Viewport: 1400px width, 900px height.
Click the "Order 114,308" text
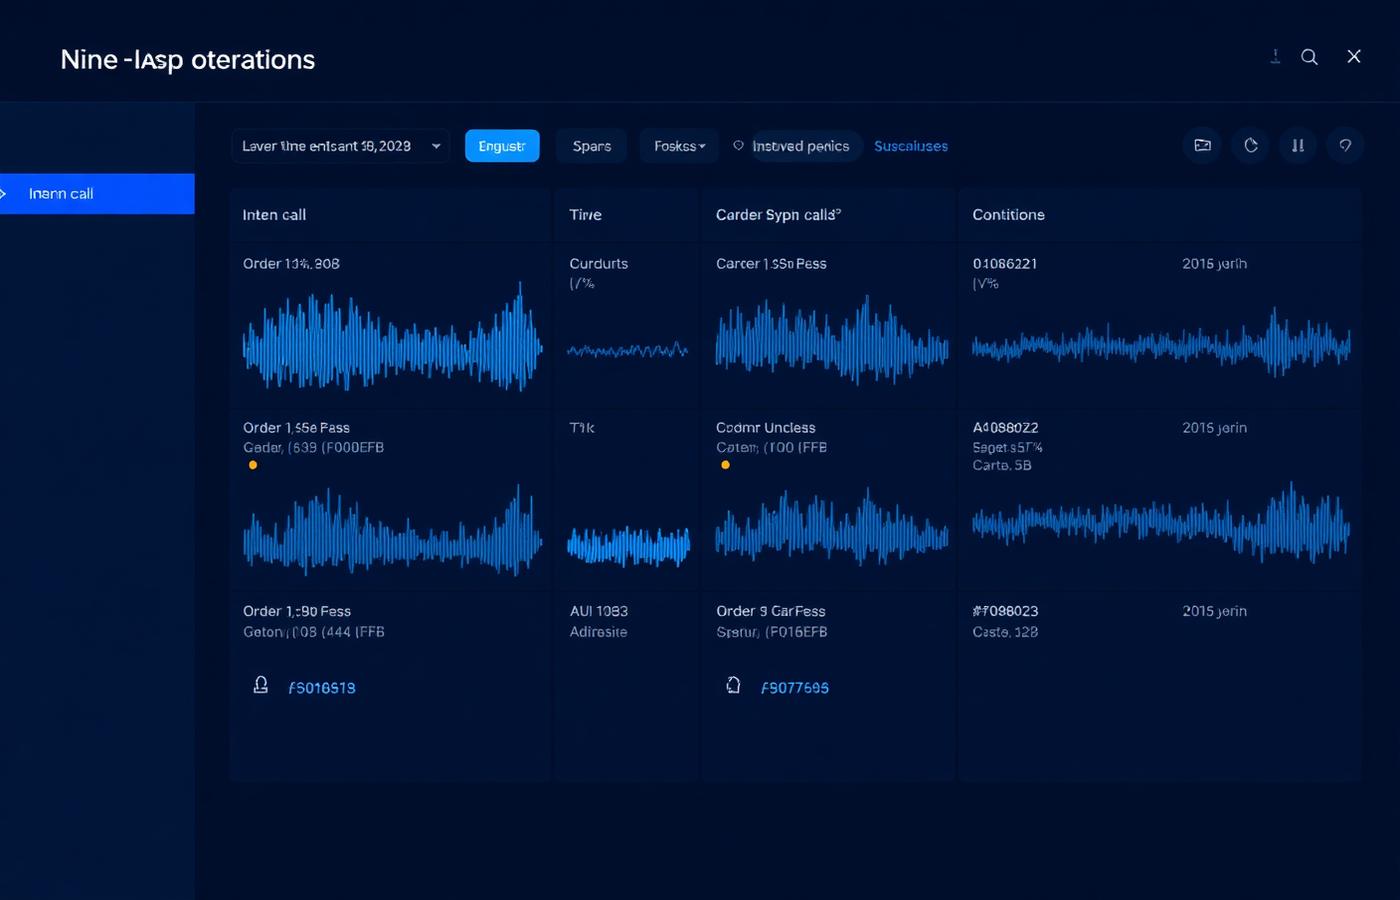tap(291, 264)
